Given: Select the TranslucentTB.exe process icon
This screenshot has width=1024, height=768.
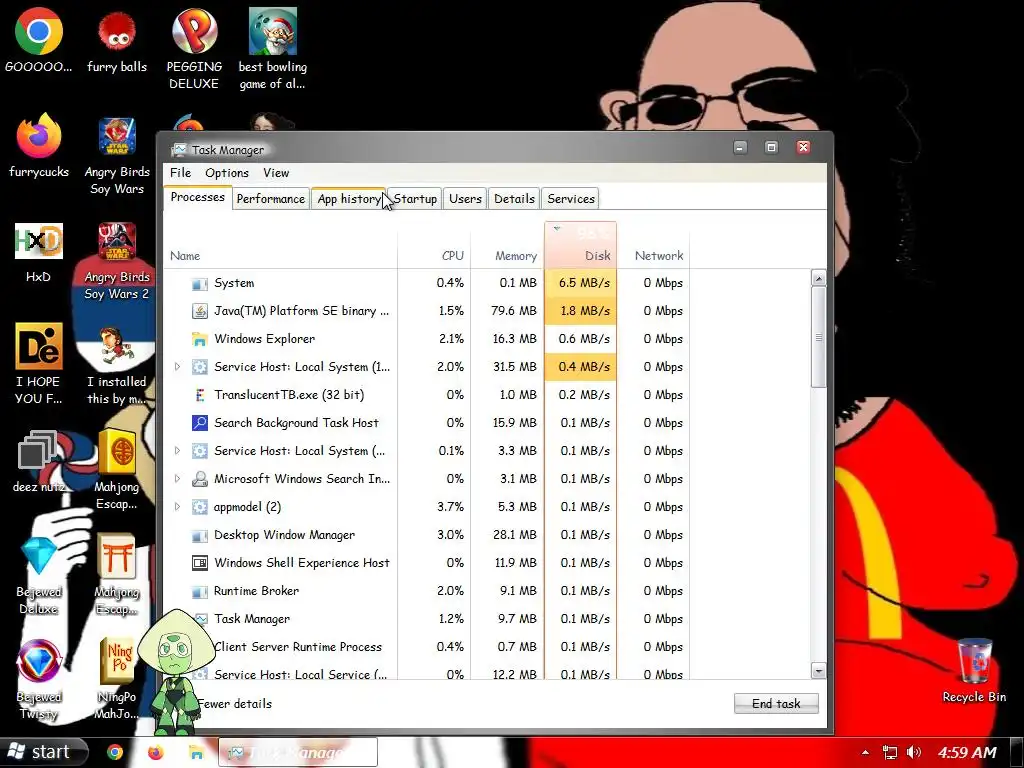Looking at the screenshot, I should [199, 395].
